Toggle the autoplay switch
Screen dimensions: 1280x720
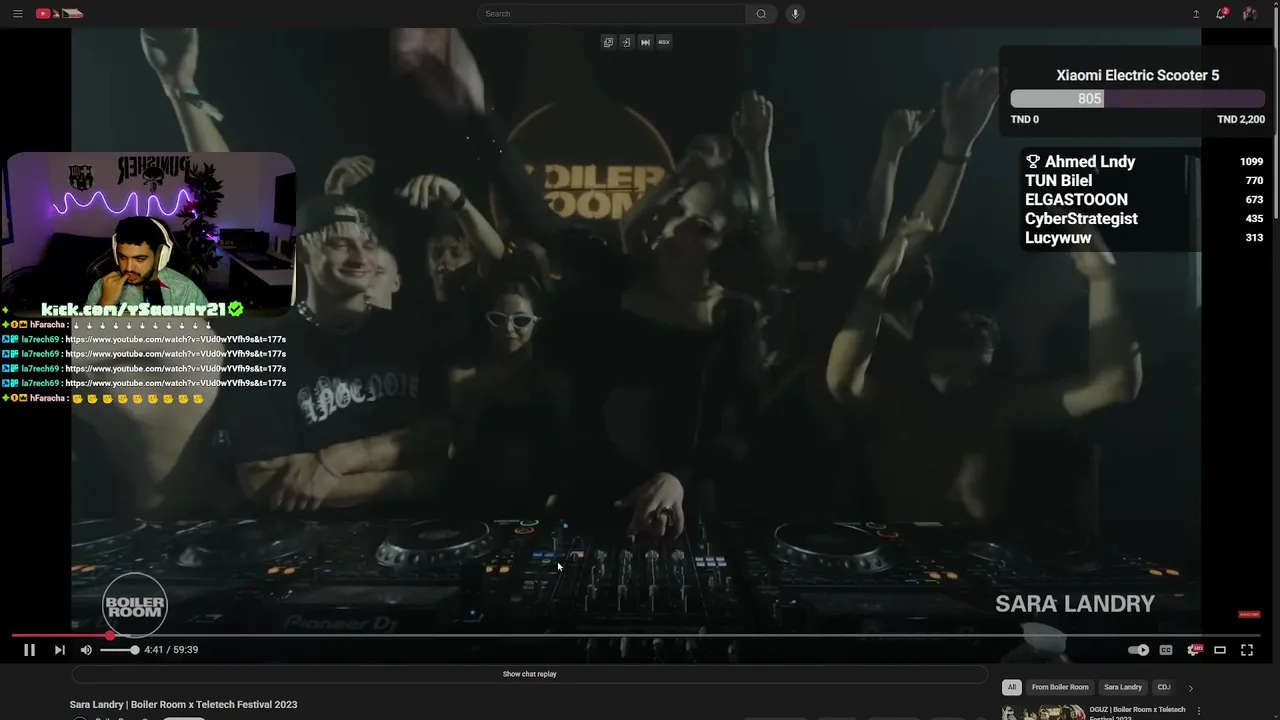coord(1139,650)
